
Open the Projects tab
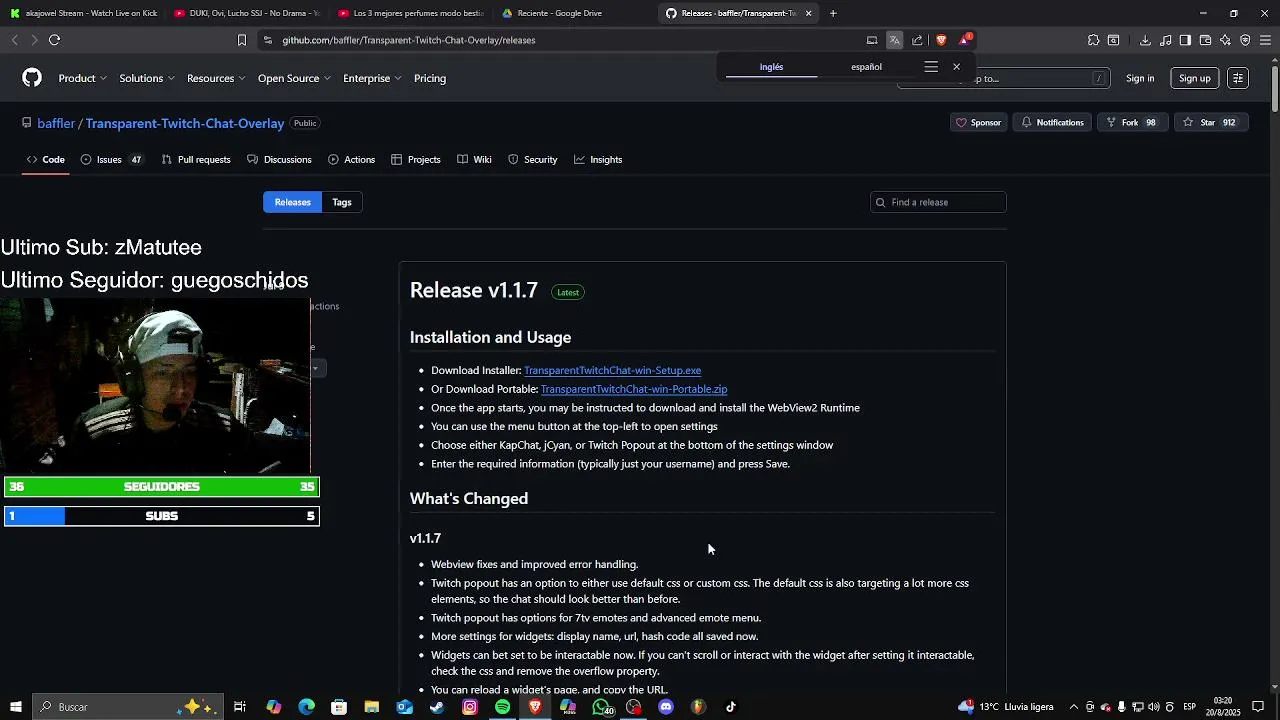[416, 160]
